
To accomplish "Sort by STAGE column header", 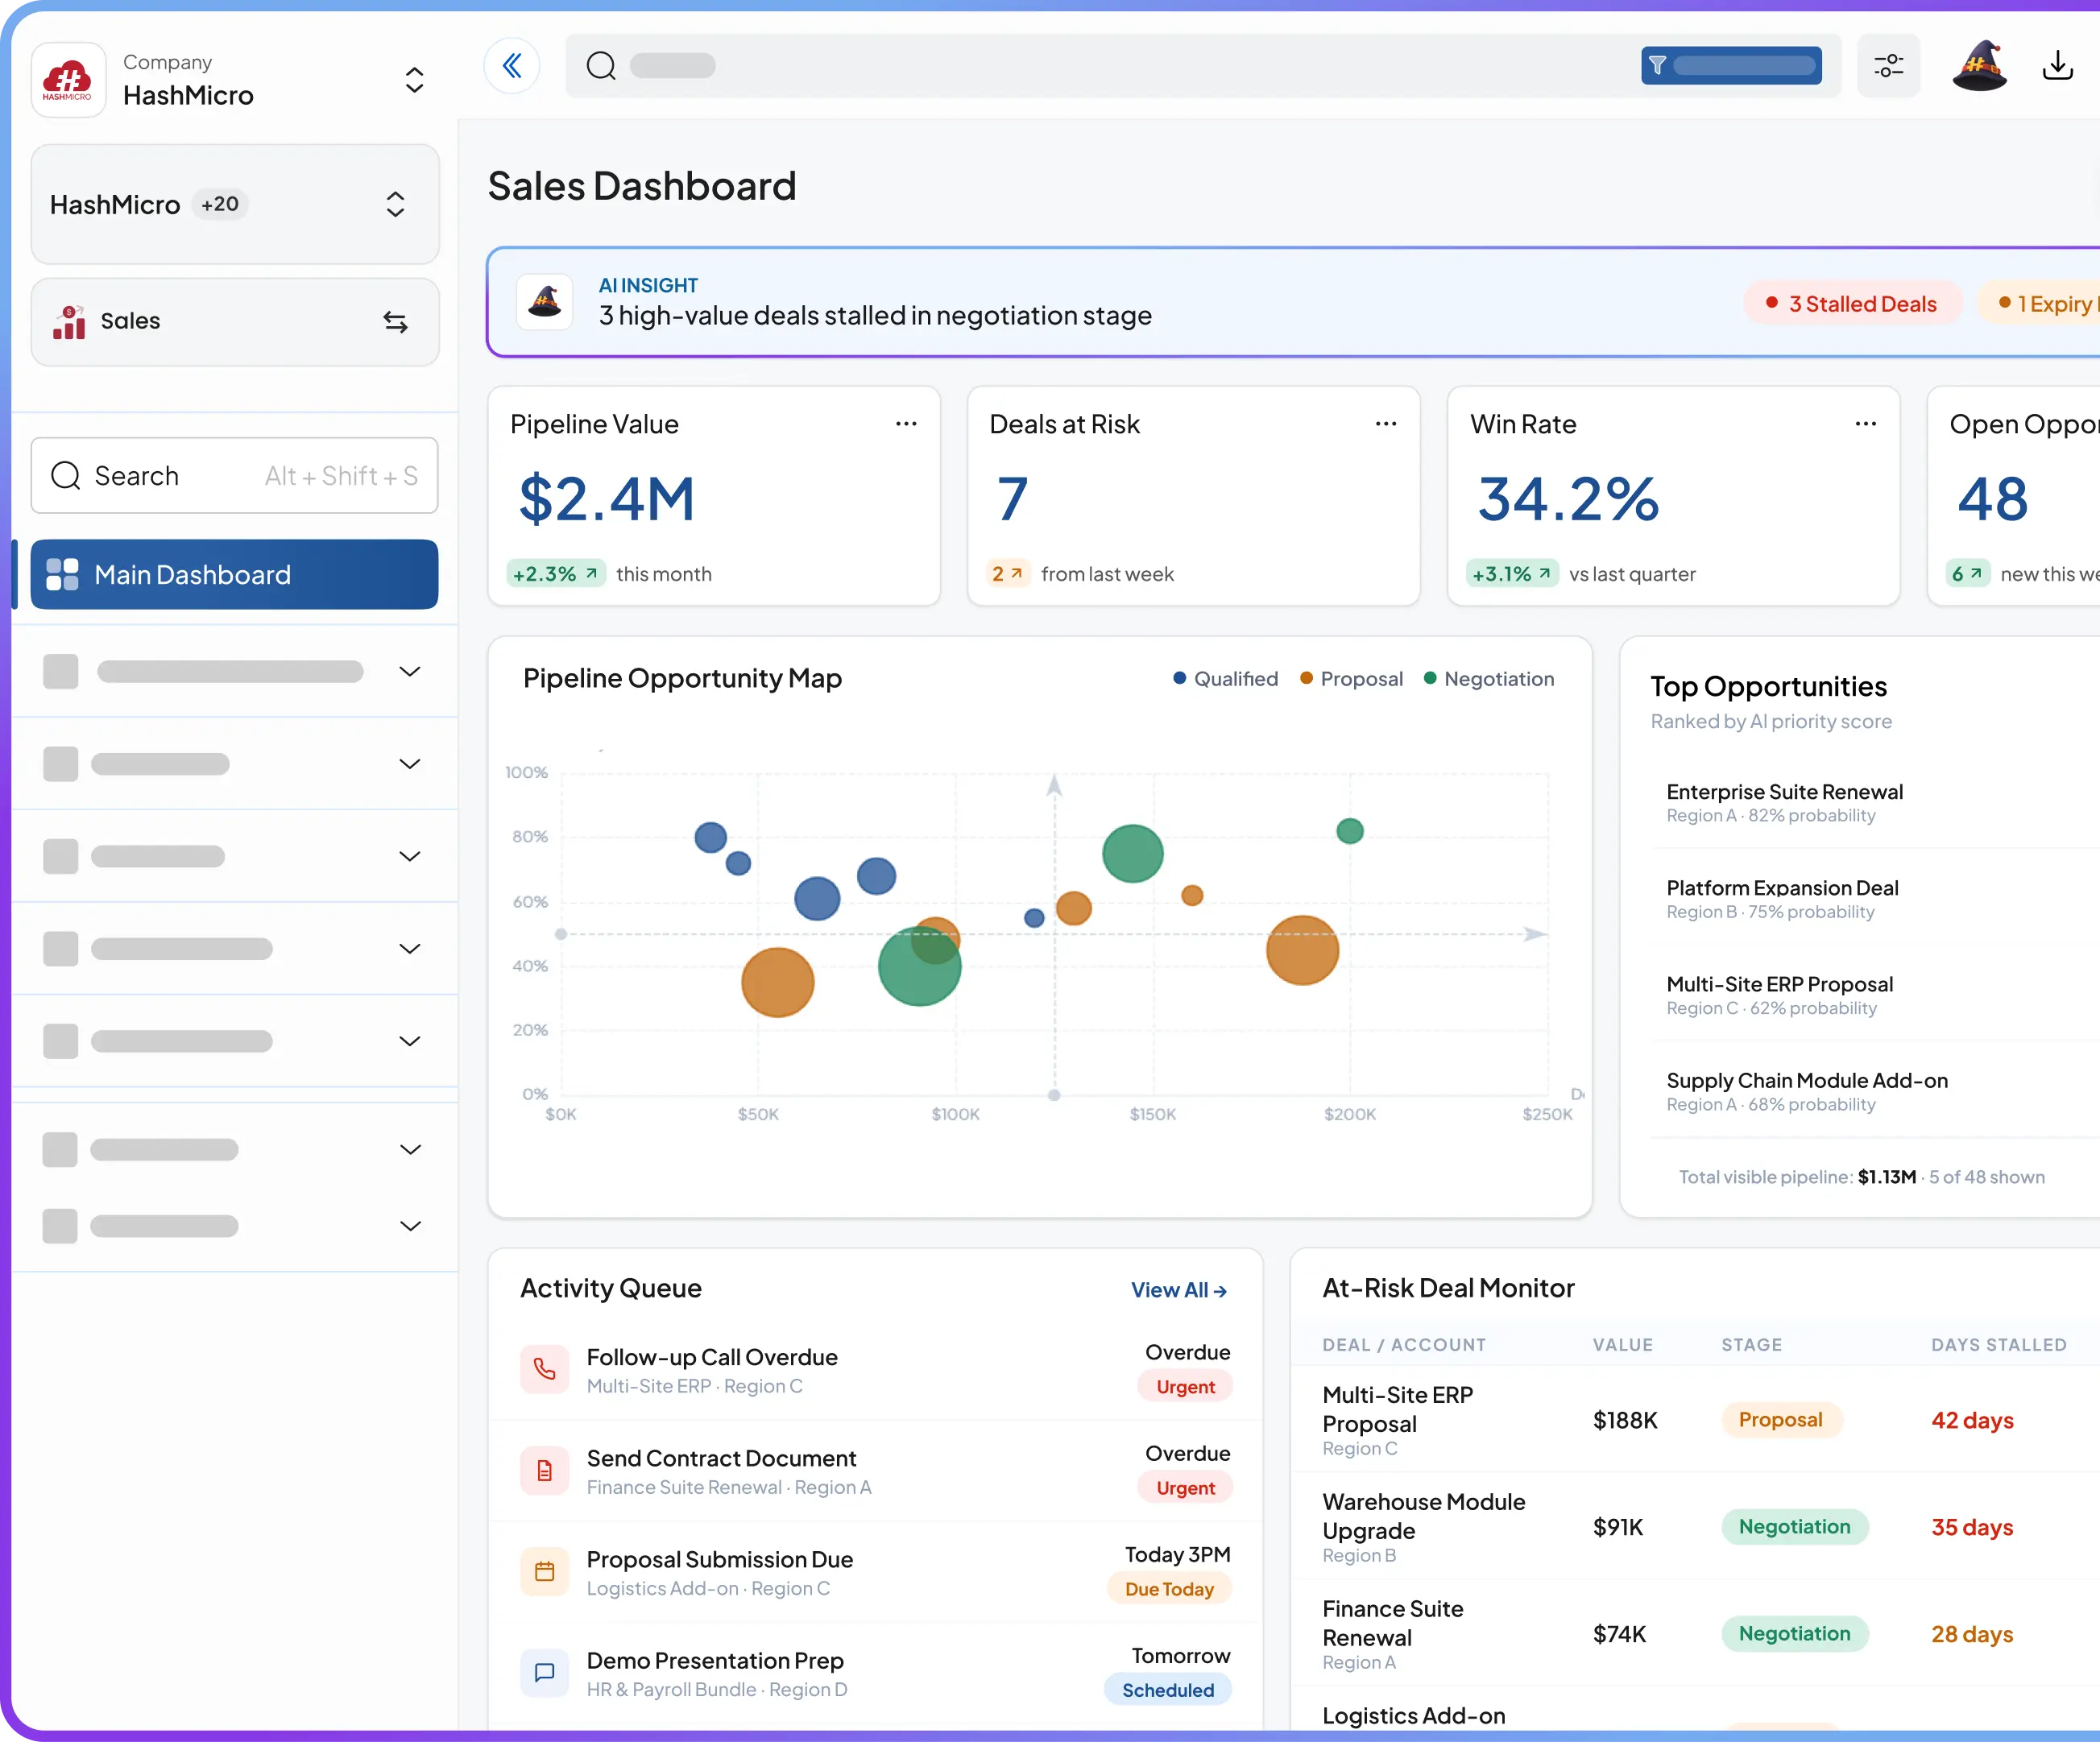I will (1751, 1345).
